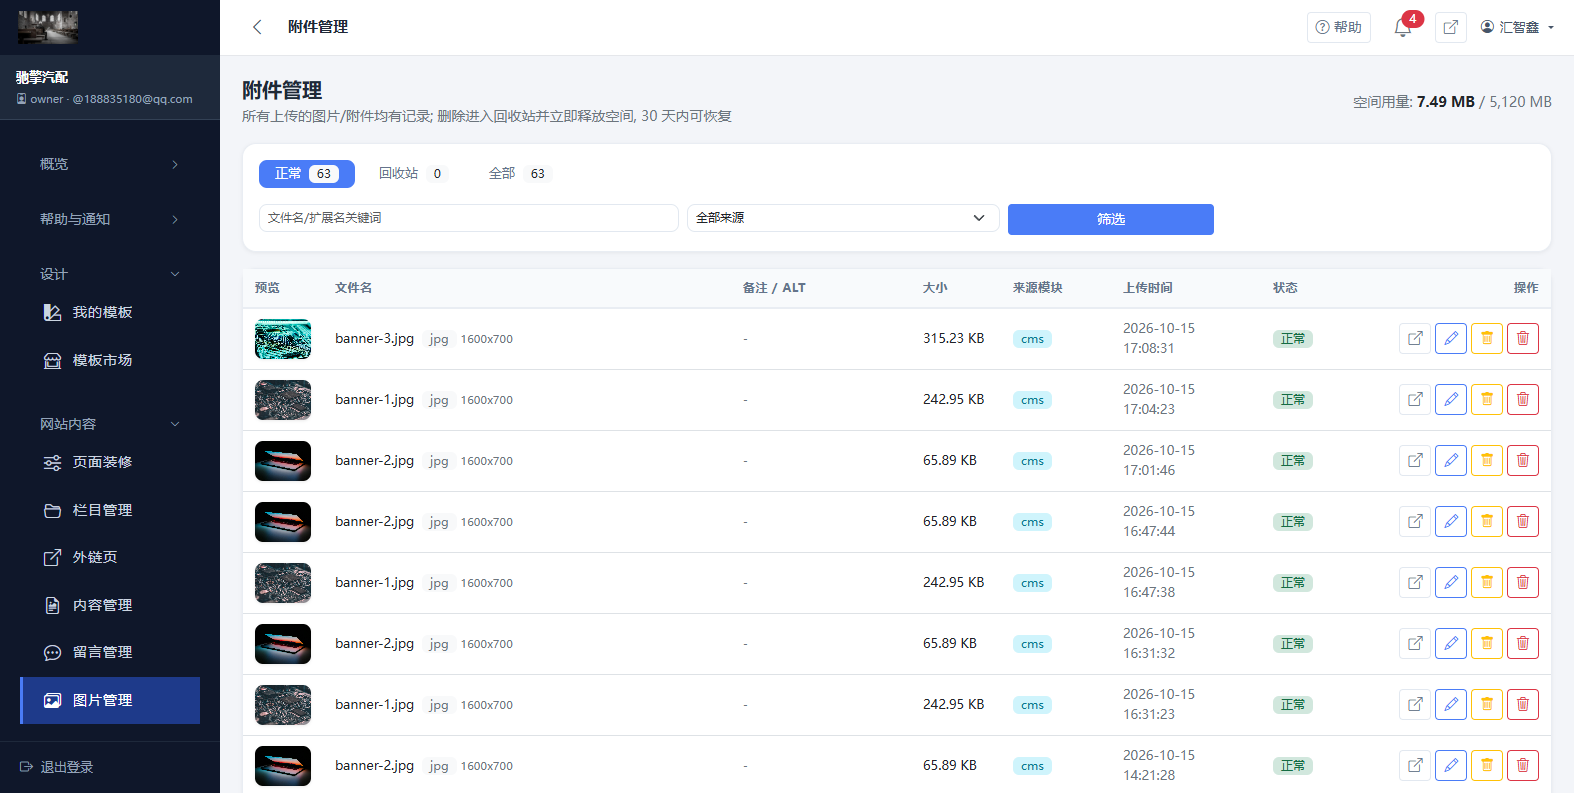Click the banner-3.jpg preview thumbnail
Viewport: 1574px width, 793px height.
[283, 339]
